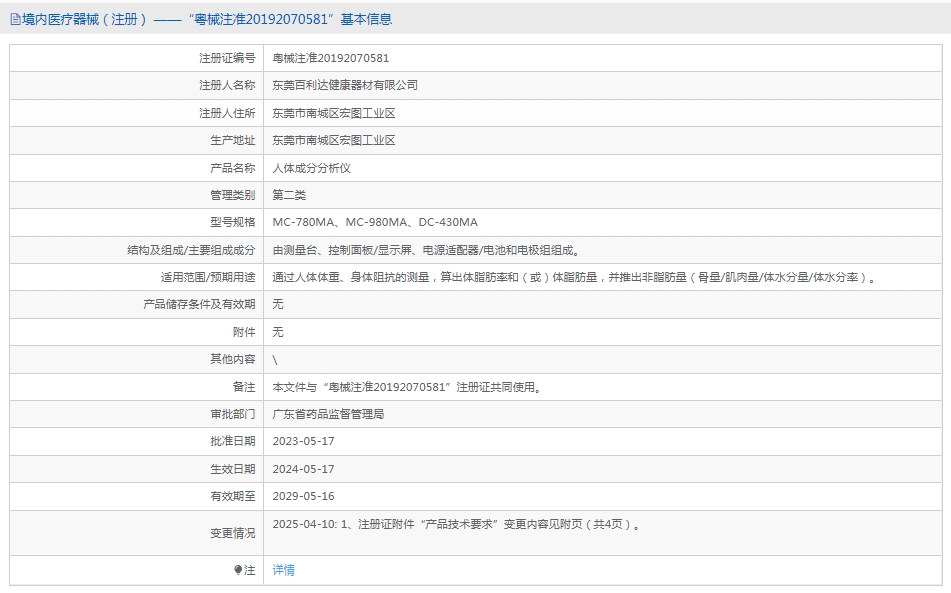The image size is (951, 593).
Task: Click the document icon in the header
Action: click(15, 19)
